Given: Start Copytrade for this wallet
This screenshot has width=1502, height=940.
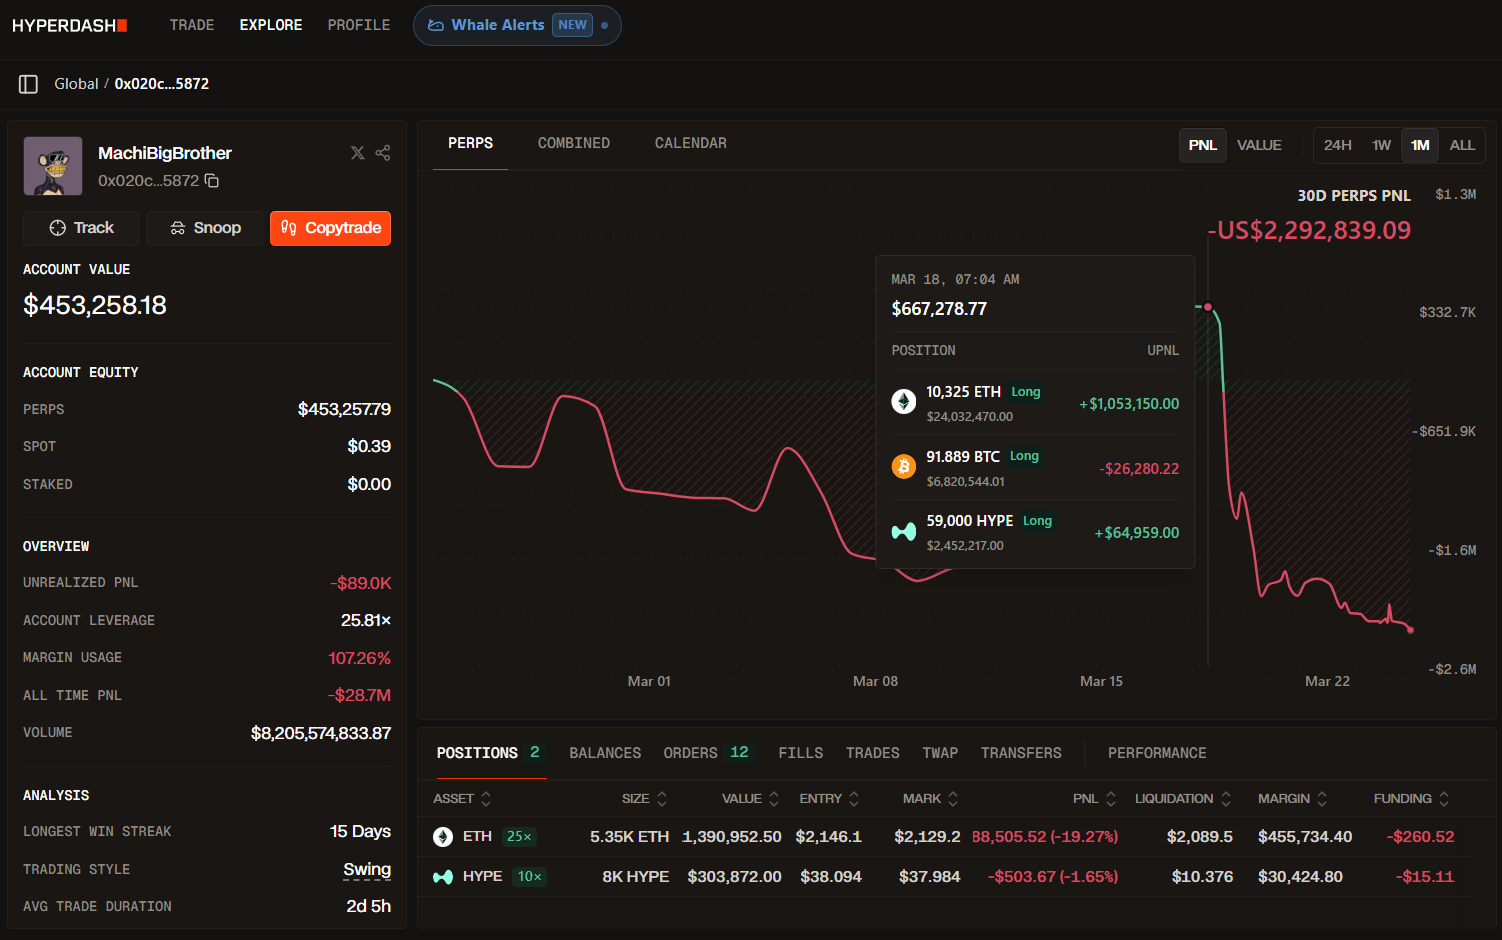Looking at the screenshot, I should click(x=330, y=228).
